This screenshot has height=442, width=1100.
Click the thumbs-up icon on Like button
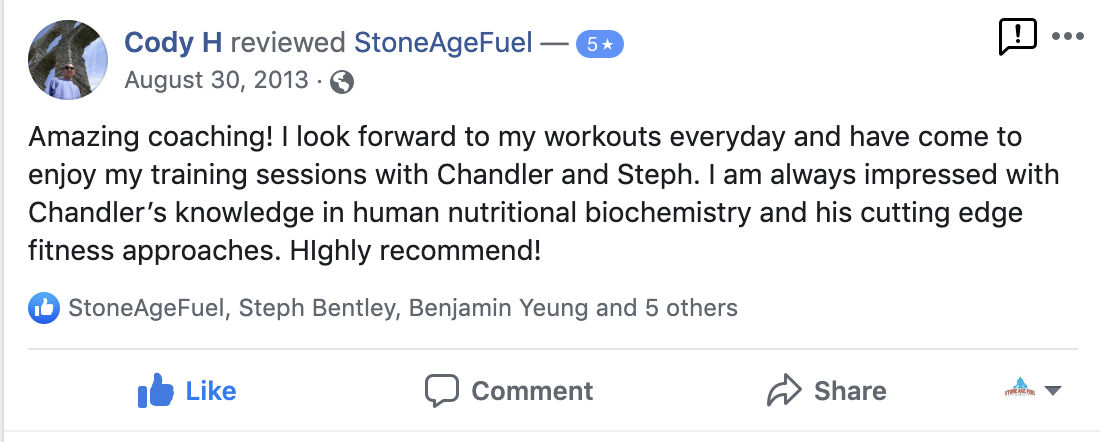coord(155,389)
